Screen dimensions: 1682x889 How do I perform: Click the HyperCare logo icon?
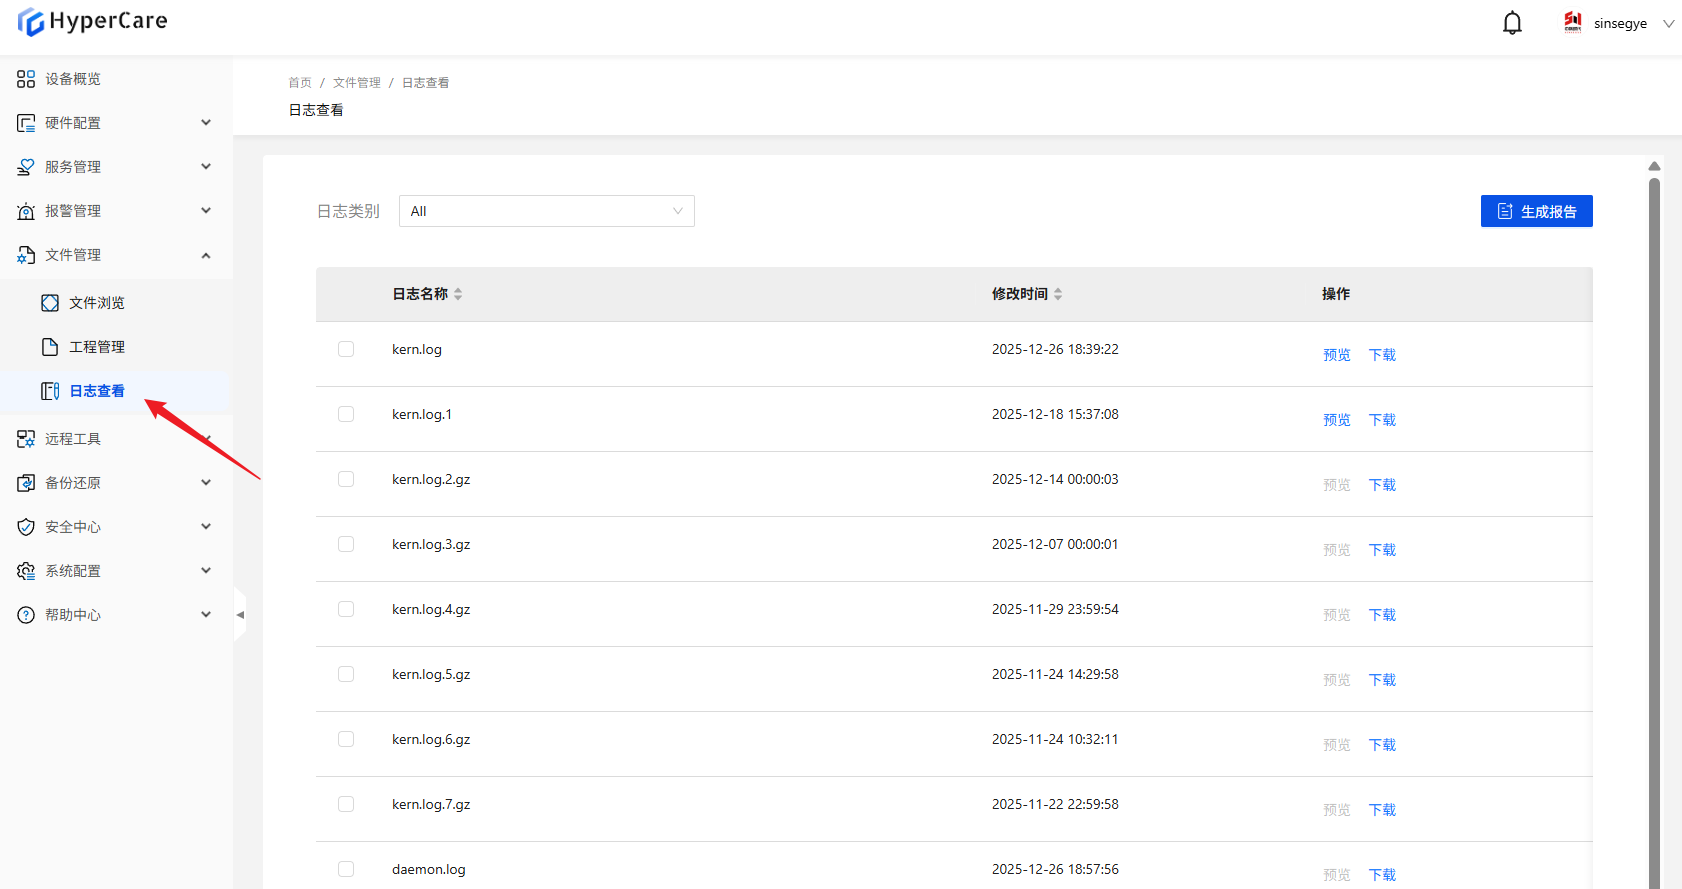pyautogui.click(x=31, y=22)
